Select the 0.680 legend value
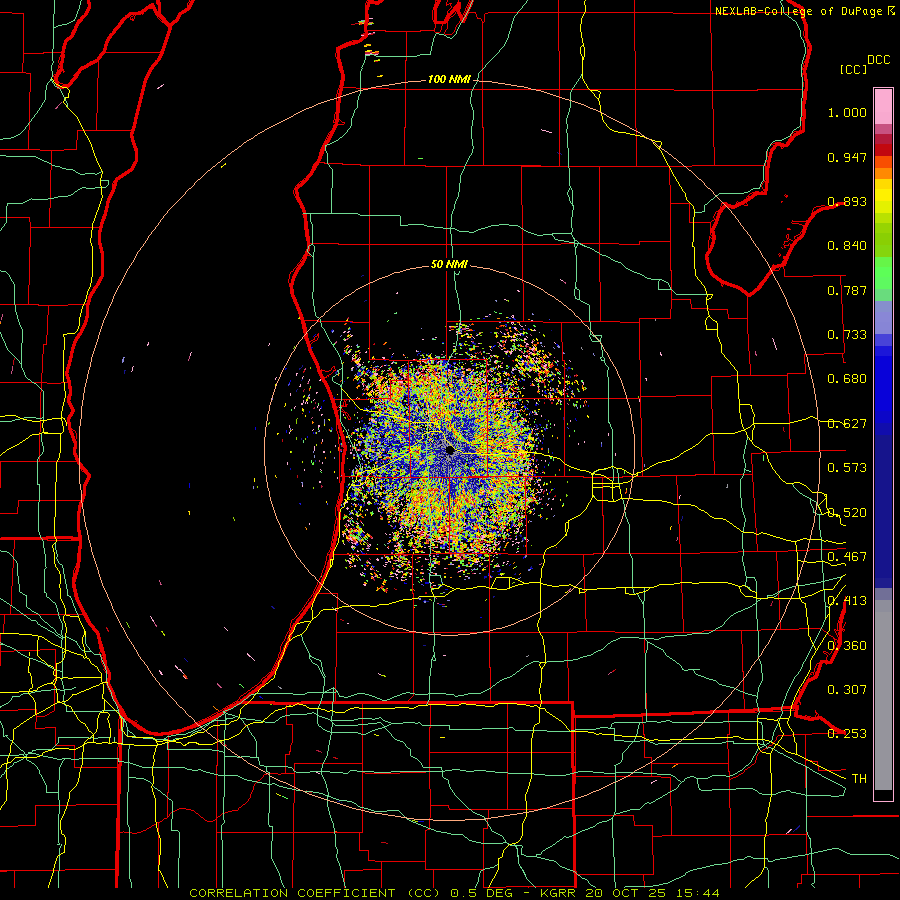This screenshot has height=900, width=900. (847, 379)
